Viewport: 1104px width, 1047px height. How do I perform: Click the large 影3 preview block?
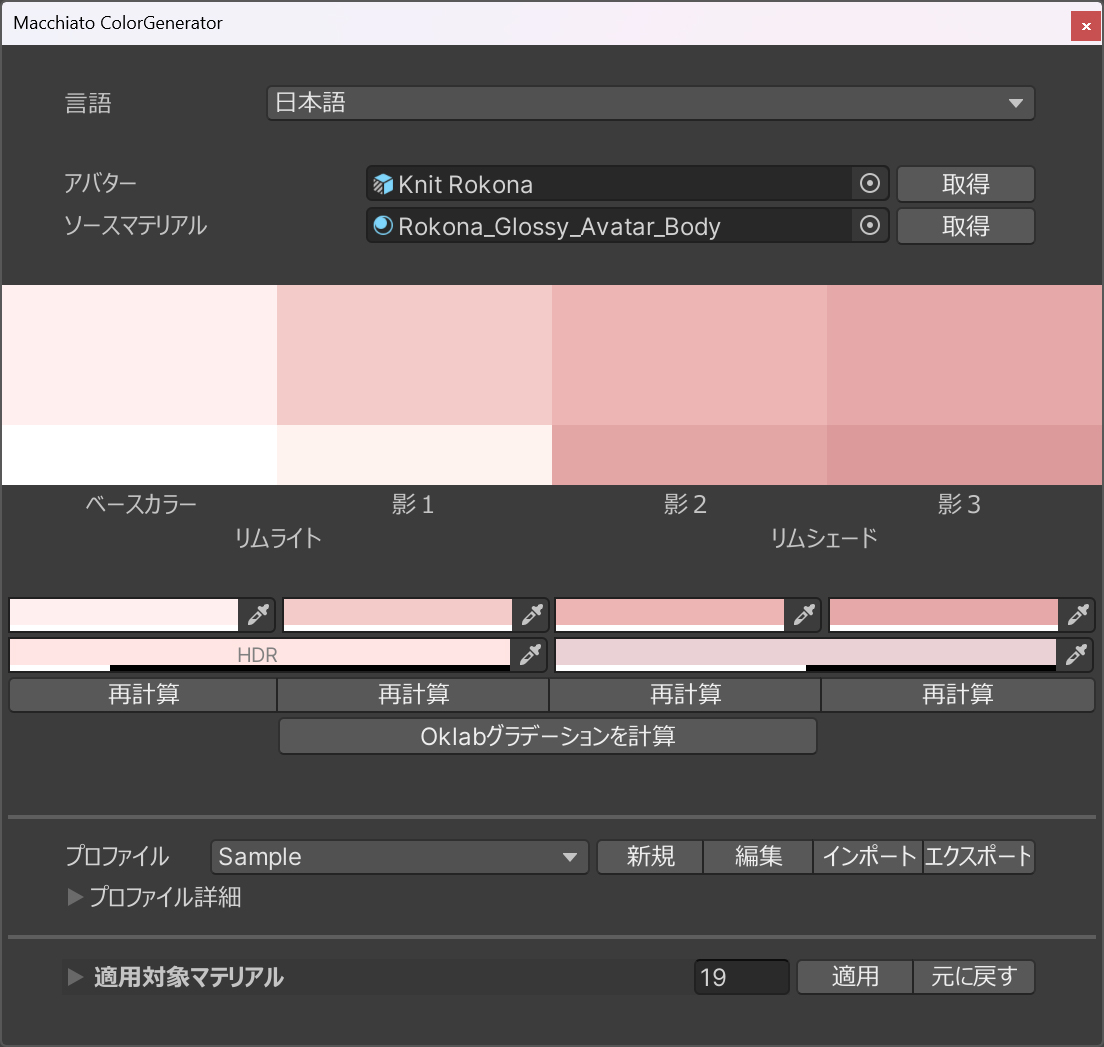click(x=965, y=355)
